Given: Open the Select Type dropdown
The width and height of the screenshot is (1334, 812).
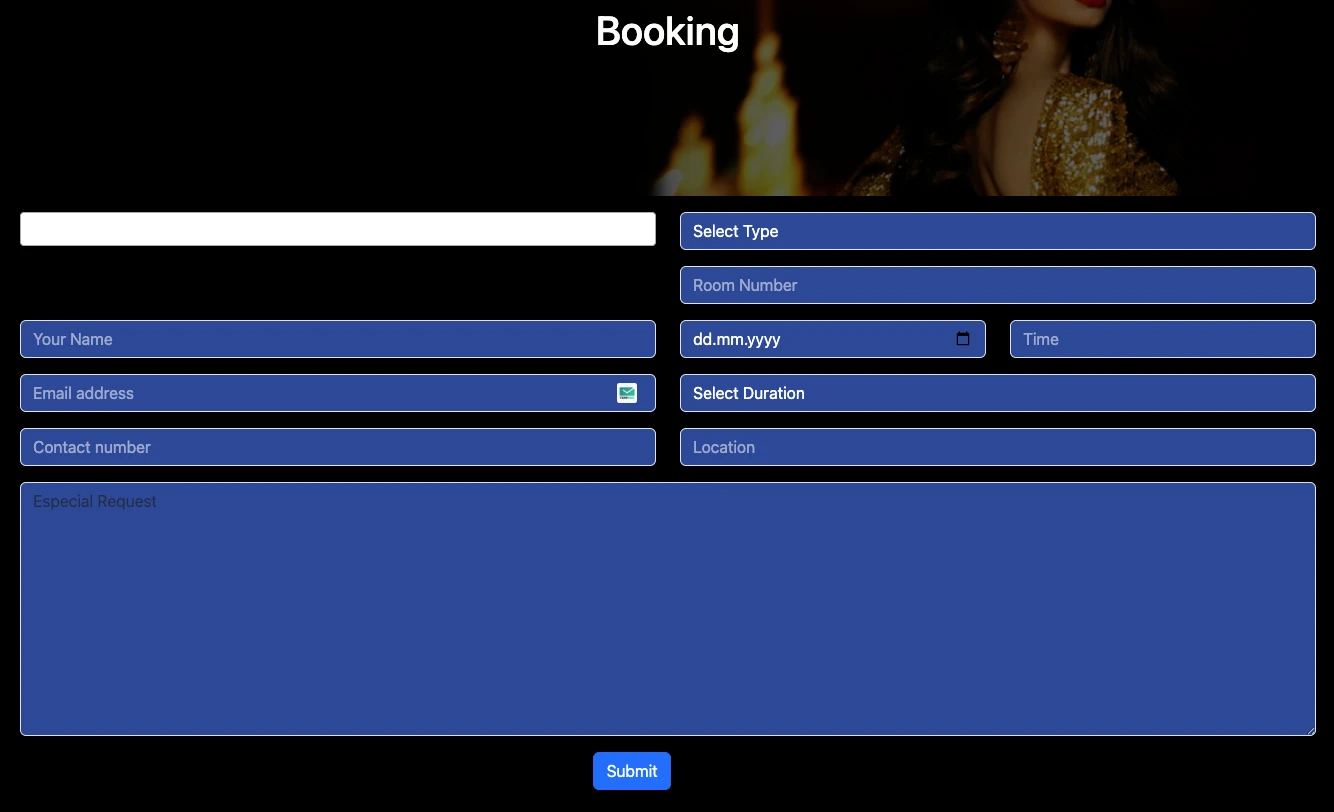Looking at the screenshot, I should click(x=998, y=231).
